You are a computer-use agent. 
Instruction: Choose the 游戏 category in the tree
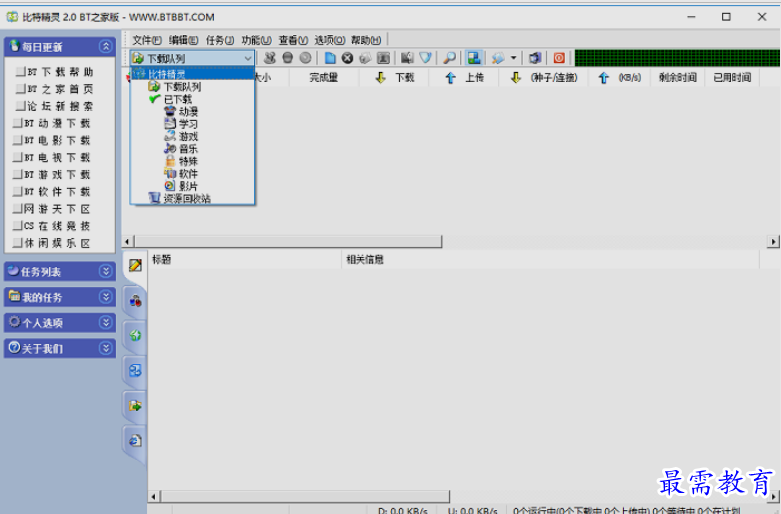coord(188,136)
